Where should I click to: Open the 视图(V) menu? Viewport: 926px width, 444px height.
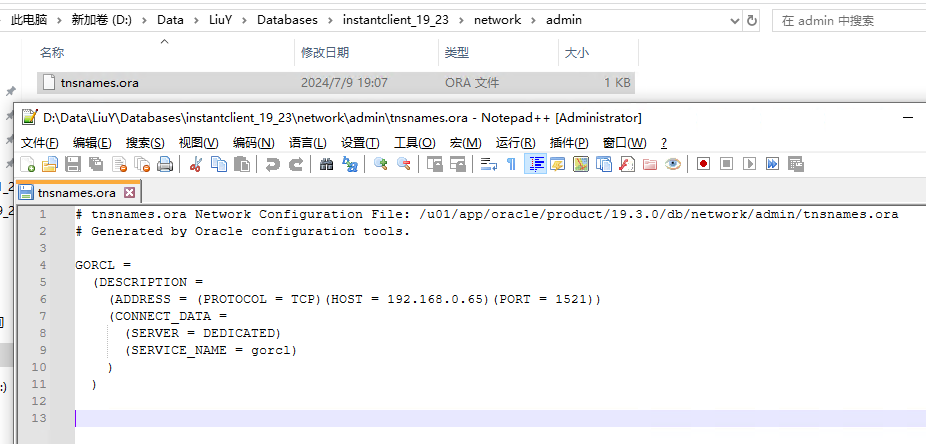click(198, 143)
